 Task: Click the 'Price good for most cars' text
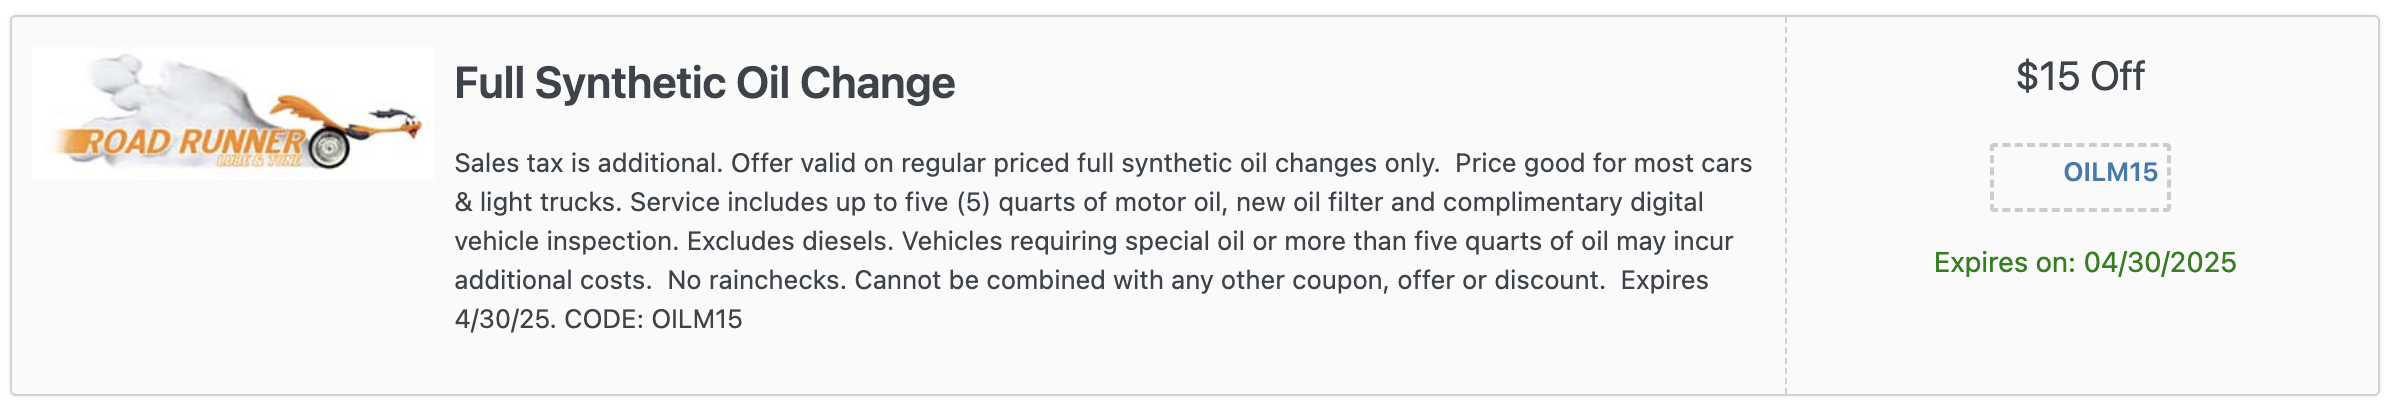pos(1603,163)
